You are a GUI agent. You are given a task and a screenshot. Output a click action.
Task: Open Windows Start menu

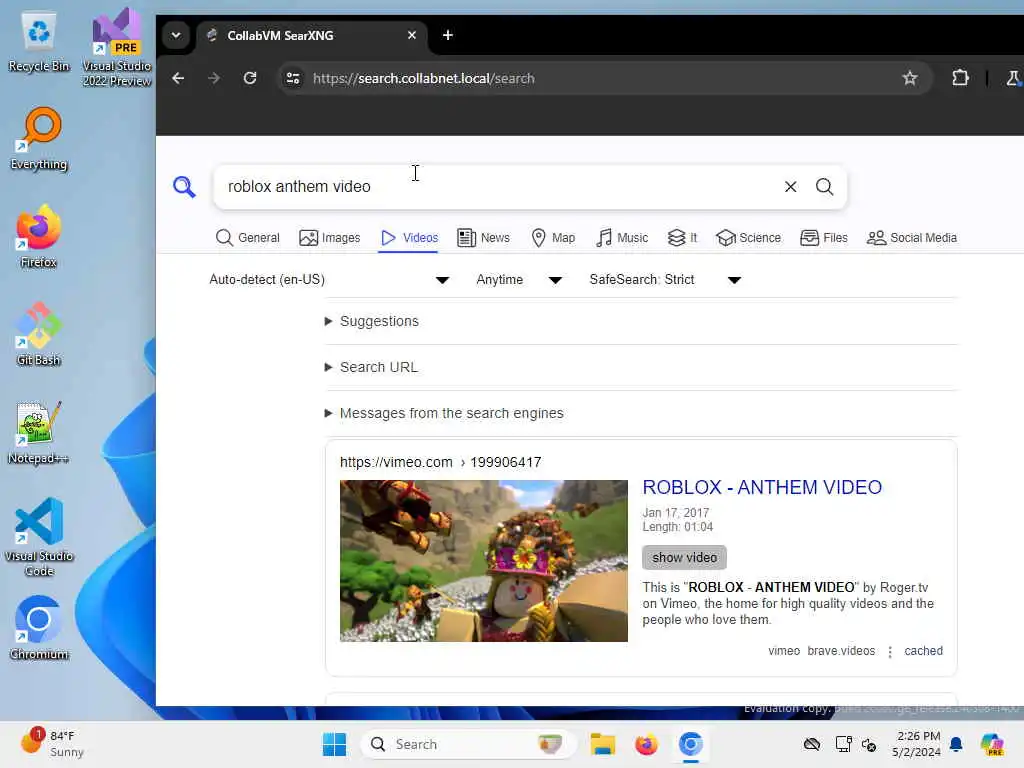[x=334, y=744]
